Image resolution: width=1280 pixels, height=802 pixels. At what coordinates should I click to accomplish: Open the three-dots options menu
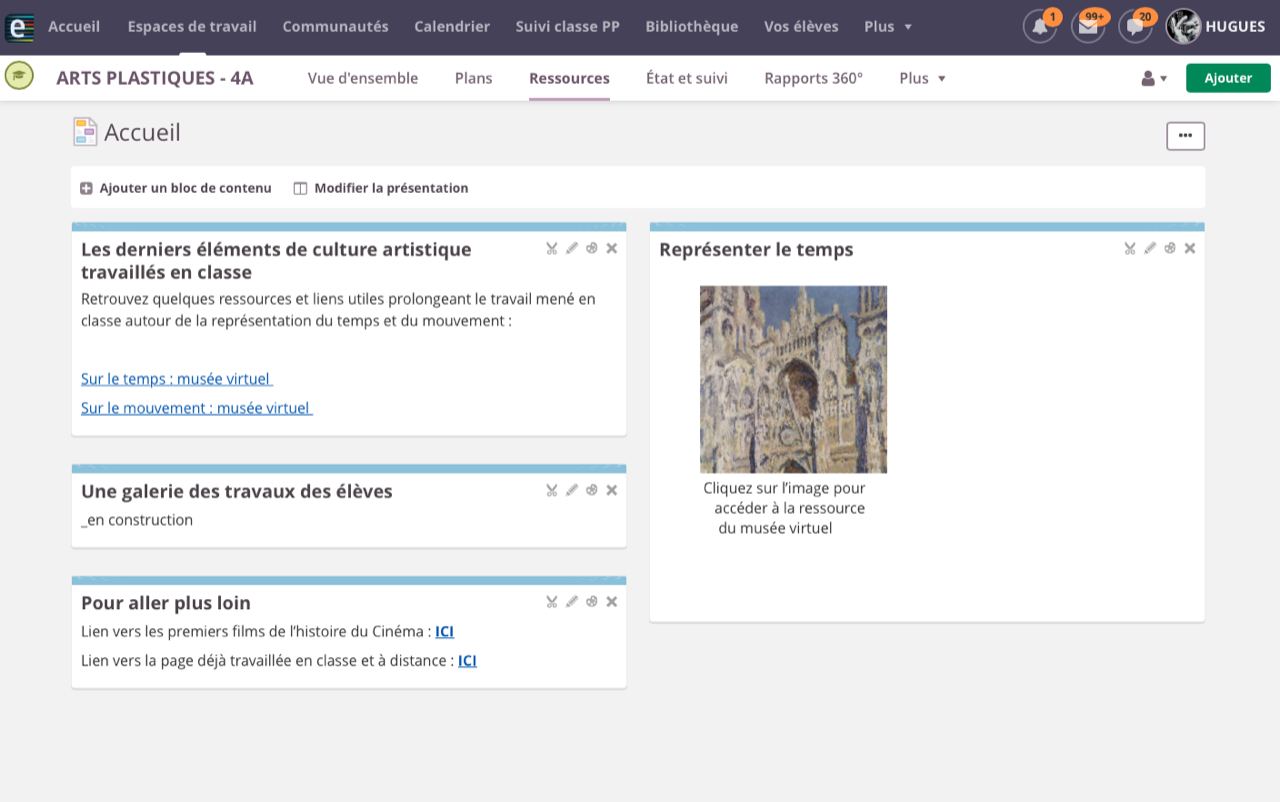(x=1185, y=136)
